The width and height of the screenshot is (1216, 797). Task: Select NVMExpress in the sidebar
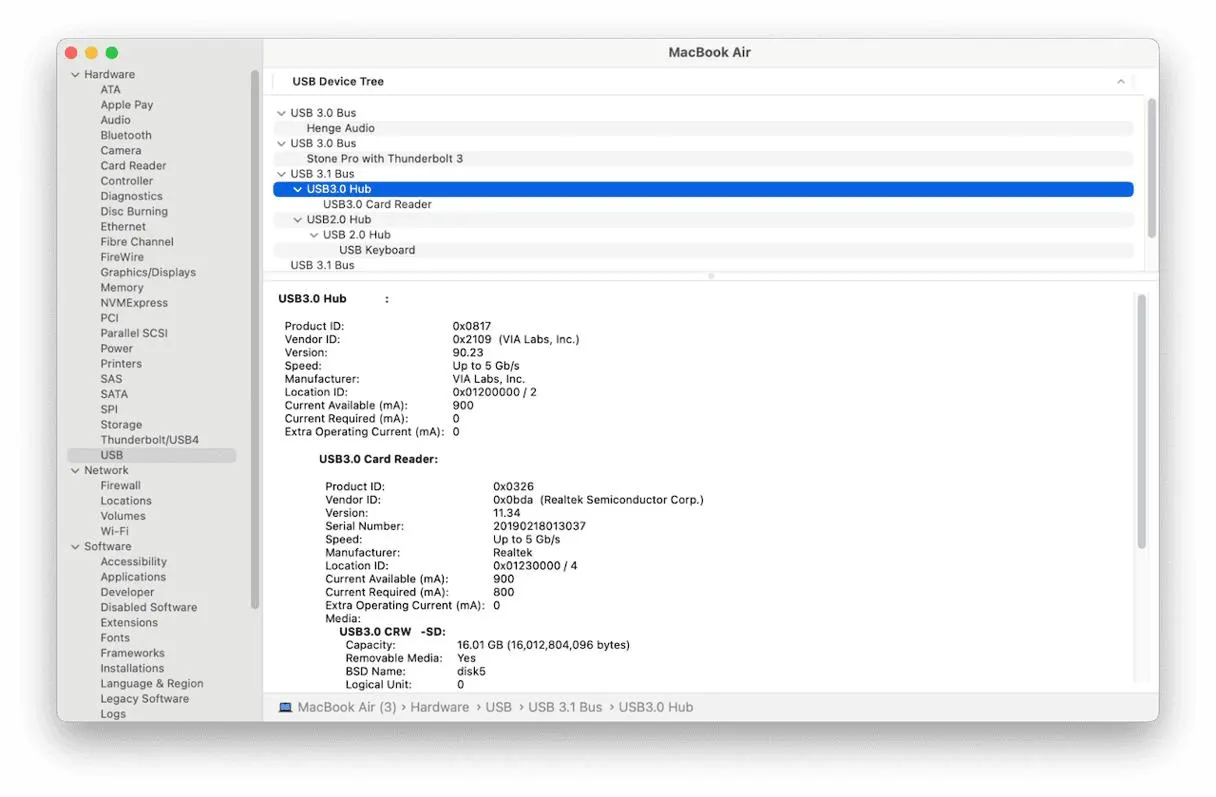134,303
